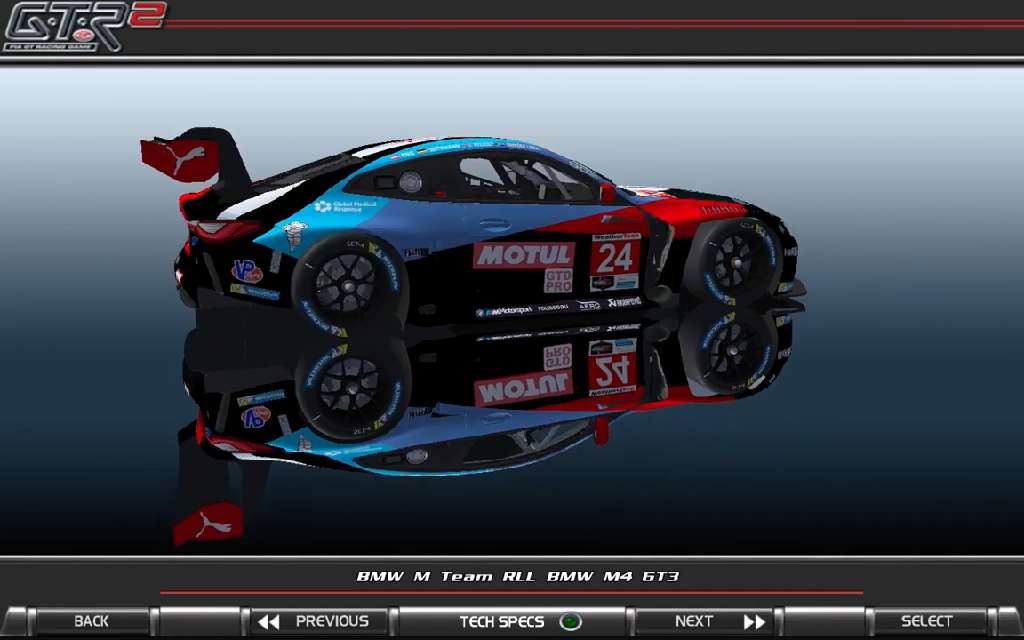The width and height of the screenshot is (1024, 640).
Task: Show the previous car with PREVIOUS
Action: 320,621
